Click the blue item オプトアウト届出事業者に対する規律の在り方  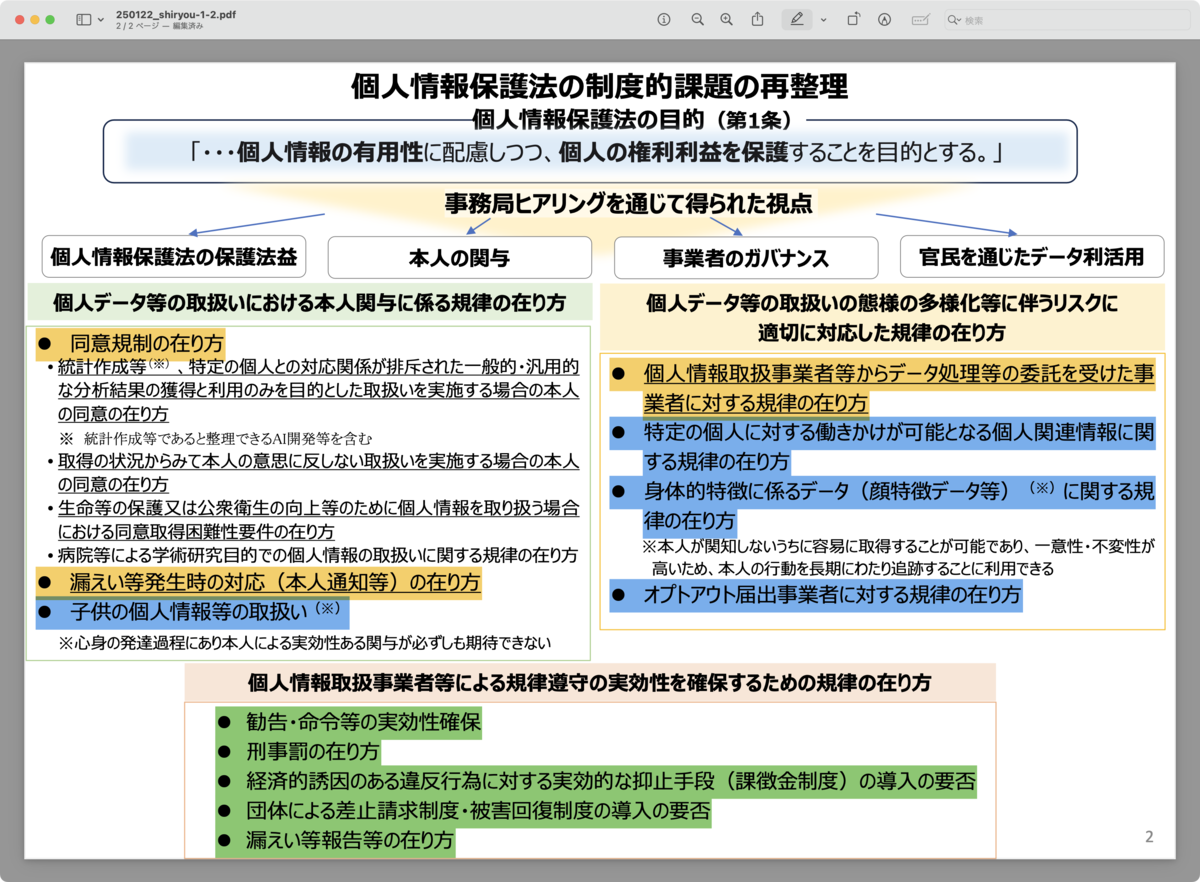817,596
